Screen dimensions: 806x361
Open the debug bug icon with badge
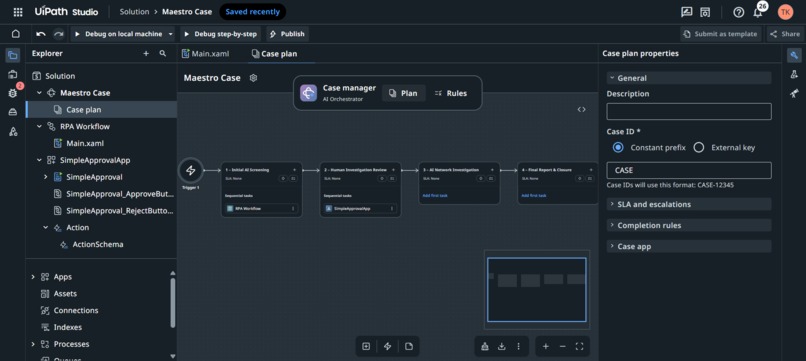14,93
